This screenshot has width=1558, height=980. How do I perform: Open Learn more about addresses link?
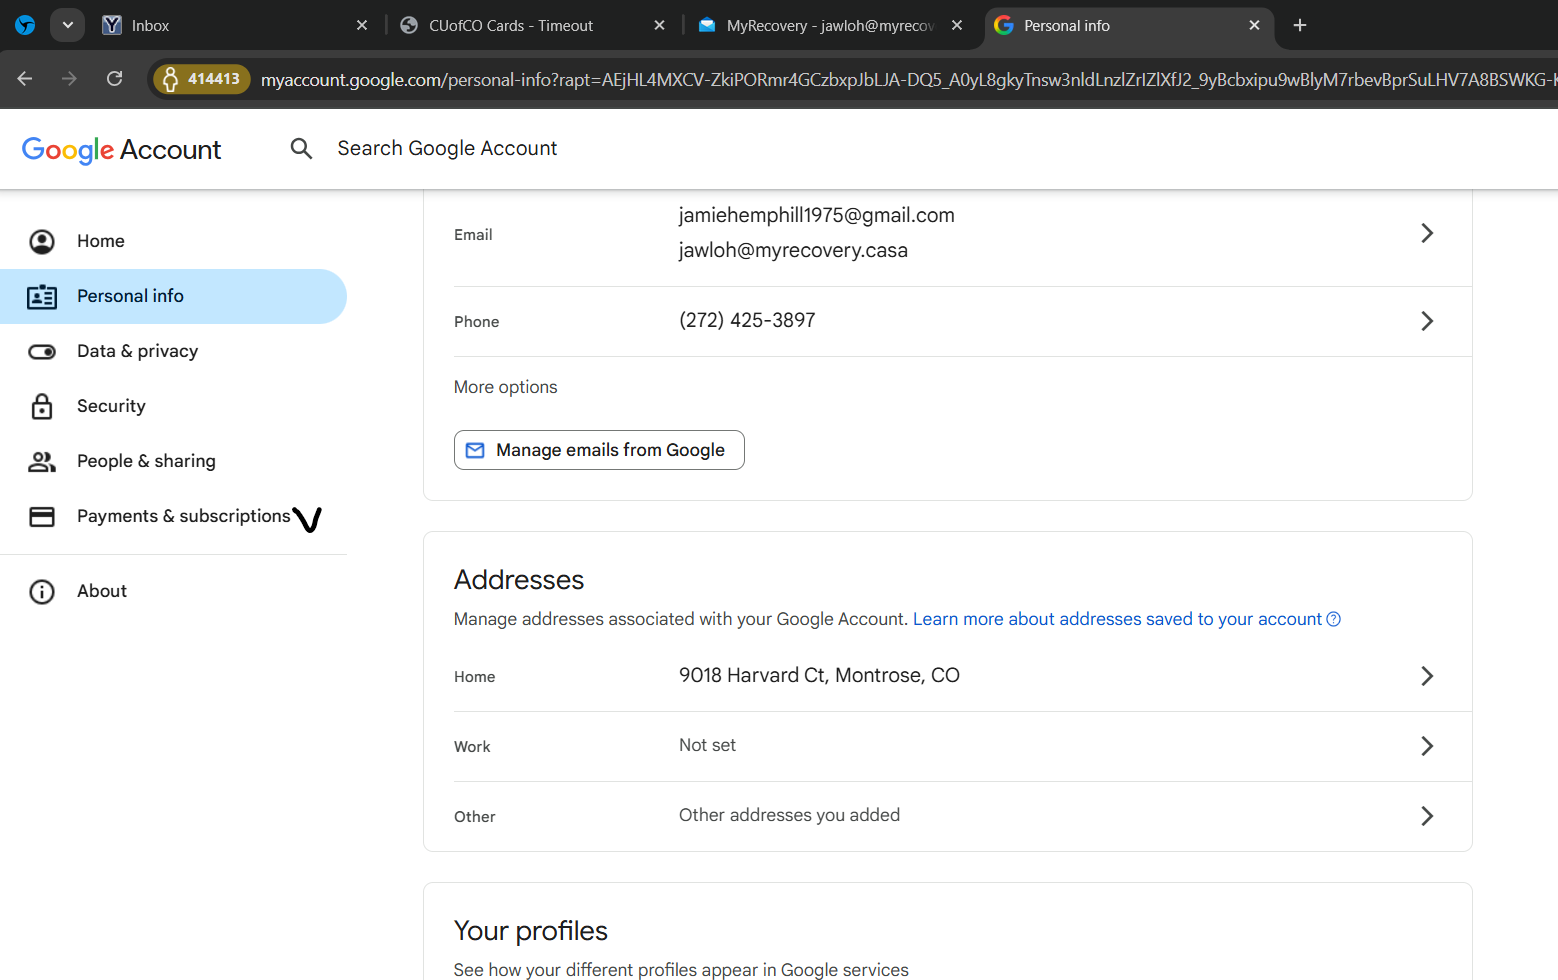(x=1117, y=619)
